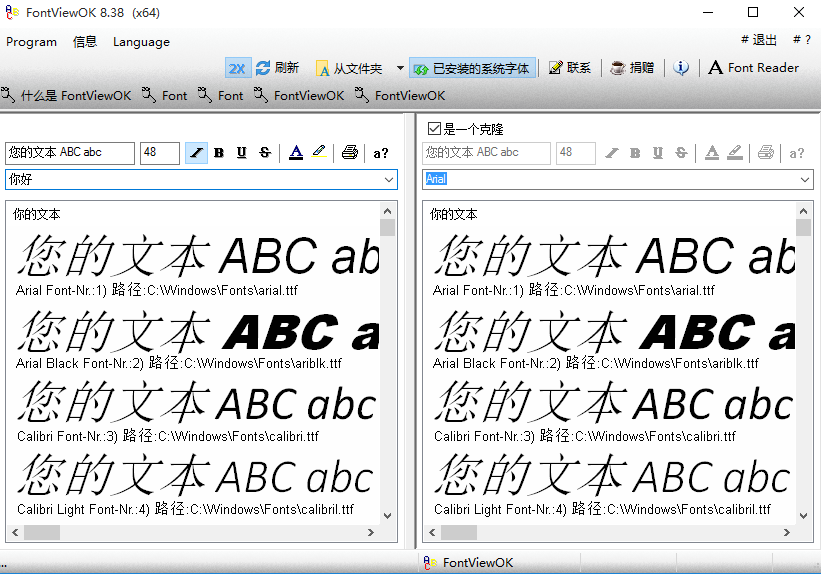Pick the font color with the A icon
The image size is (821, 574).
point(295,153)
